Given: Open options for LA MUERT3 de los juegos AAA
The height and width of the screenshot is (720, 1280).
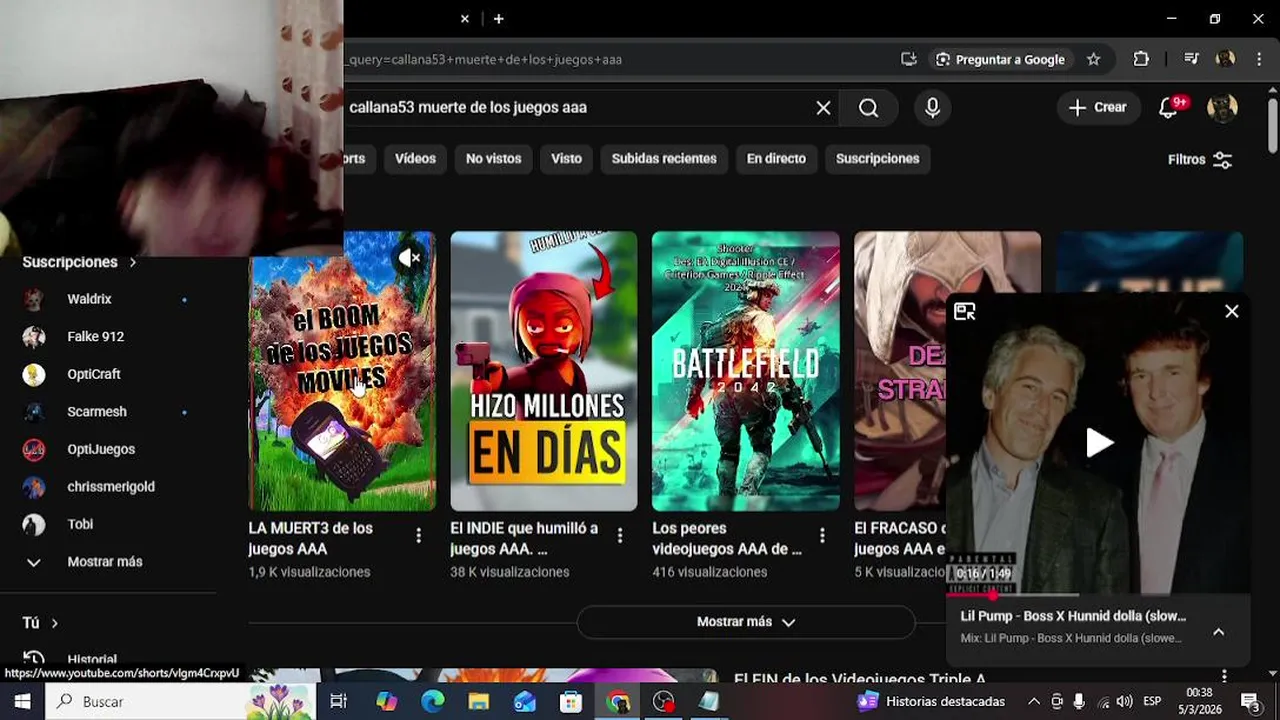Looking at the screenshot, I should 418,537.
